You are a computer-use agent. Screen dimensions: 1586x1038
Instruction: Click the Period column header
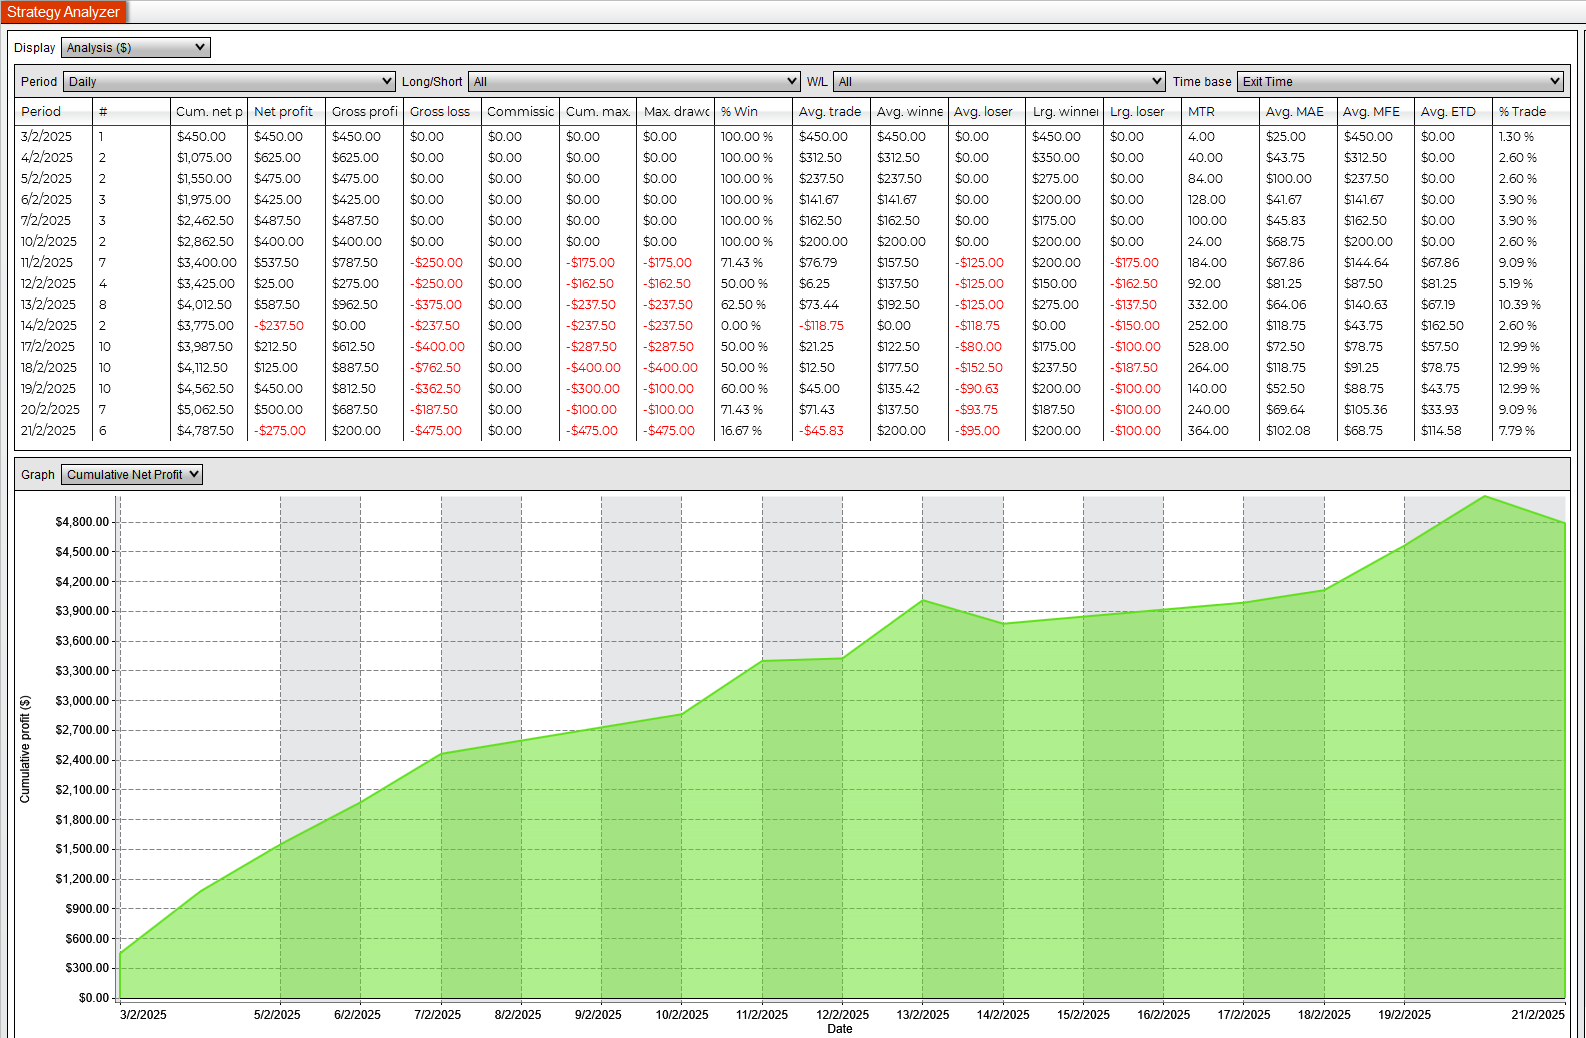tap(42, 112)
